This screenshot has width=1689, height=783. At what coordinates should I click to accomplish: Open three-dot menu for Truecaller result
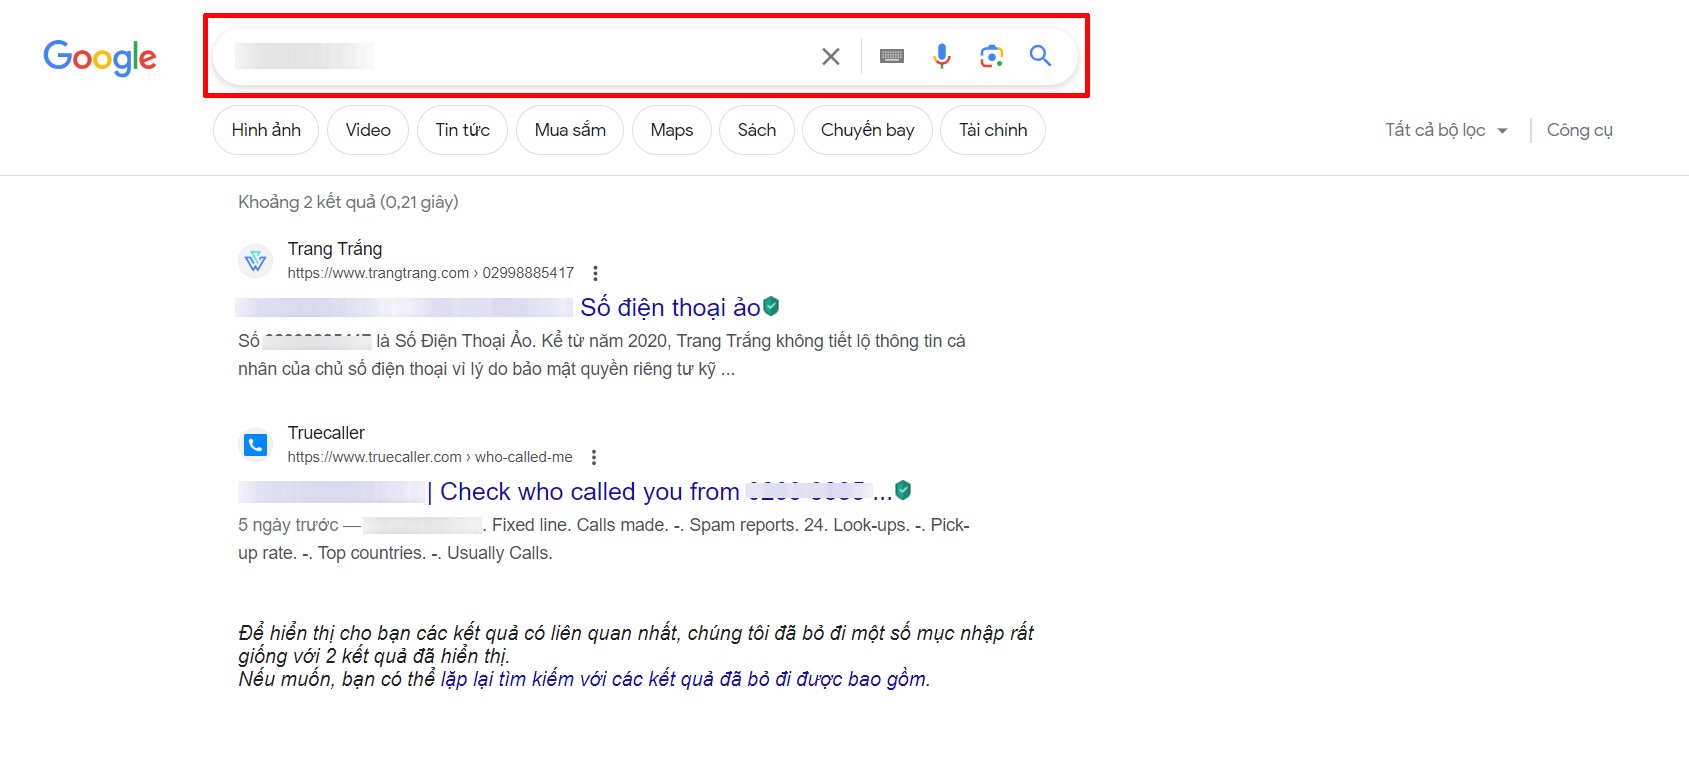click(594, 457)
